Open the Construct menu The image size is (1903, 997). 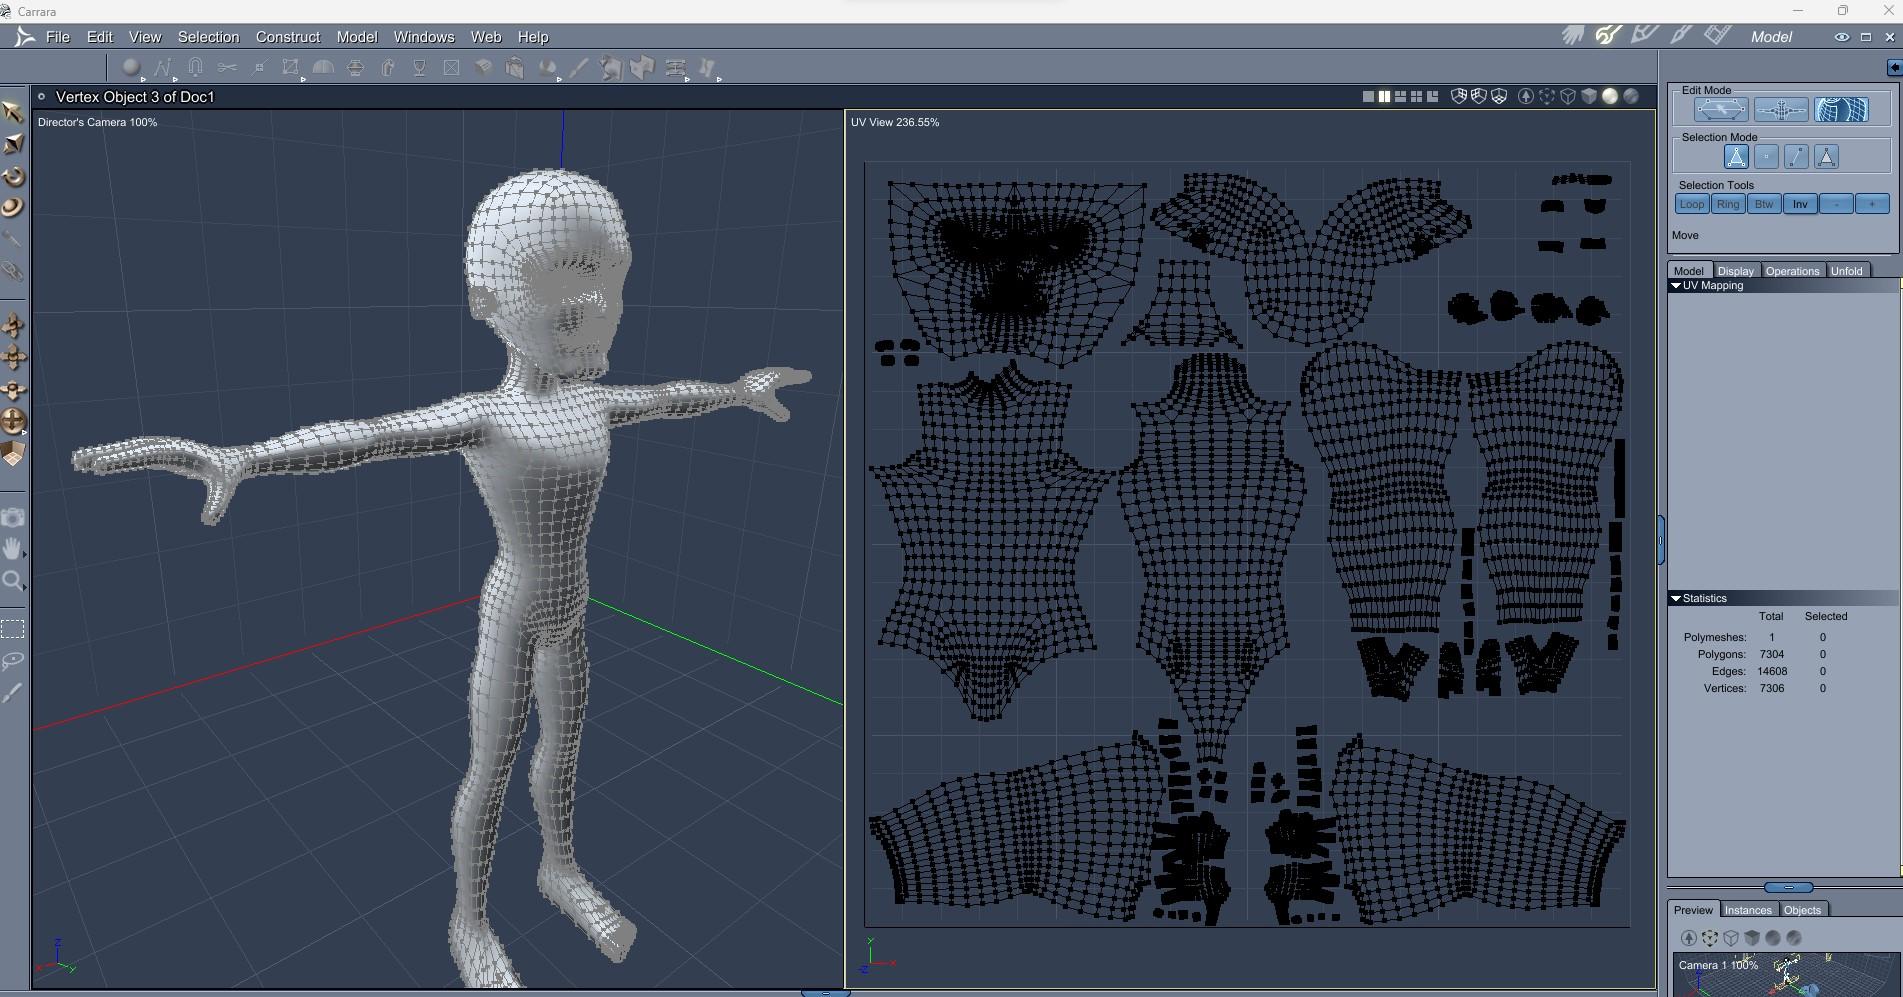288,37
